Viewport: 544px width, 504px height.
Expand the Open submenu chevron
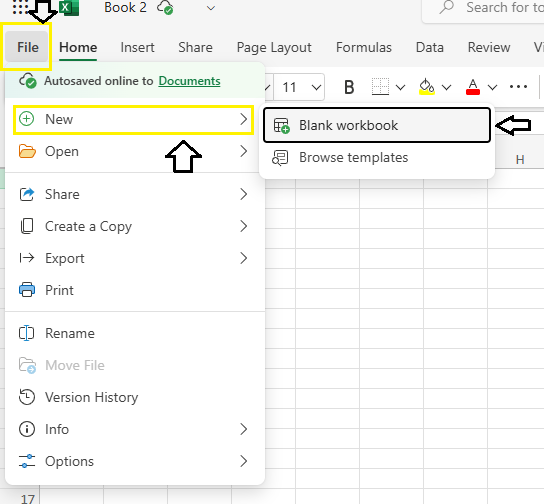pyautogui.click(x=244, y=151)
